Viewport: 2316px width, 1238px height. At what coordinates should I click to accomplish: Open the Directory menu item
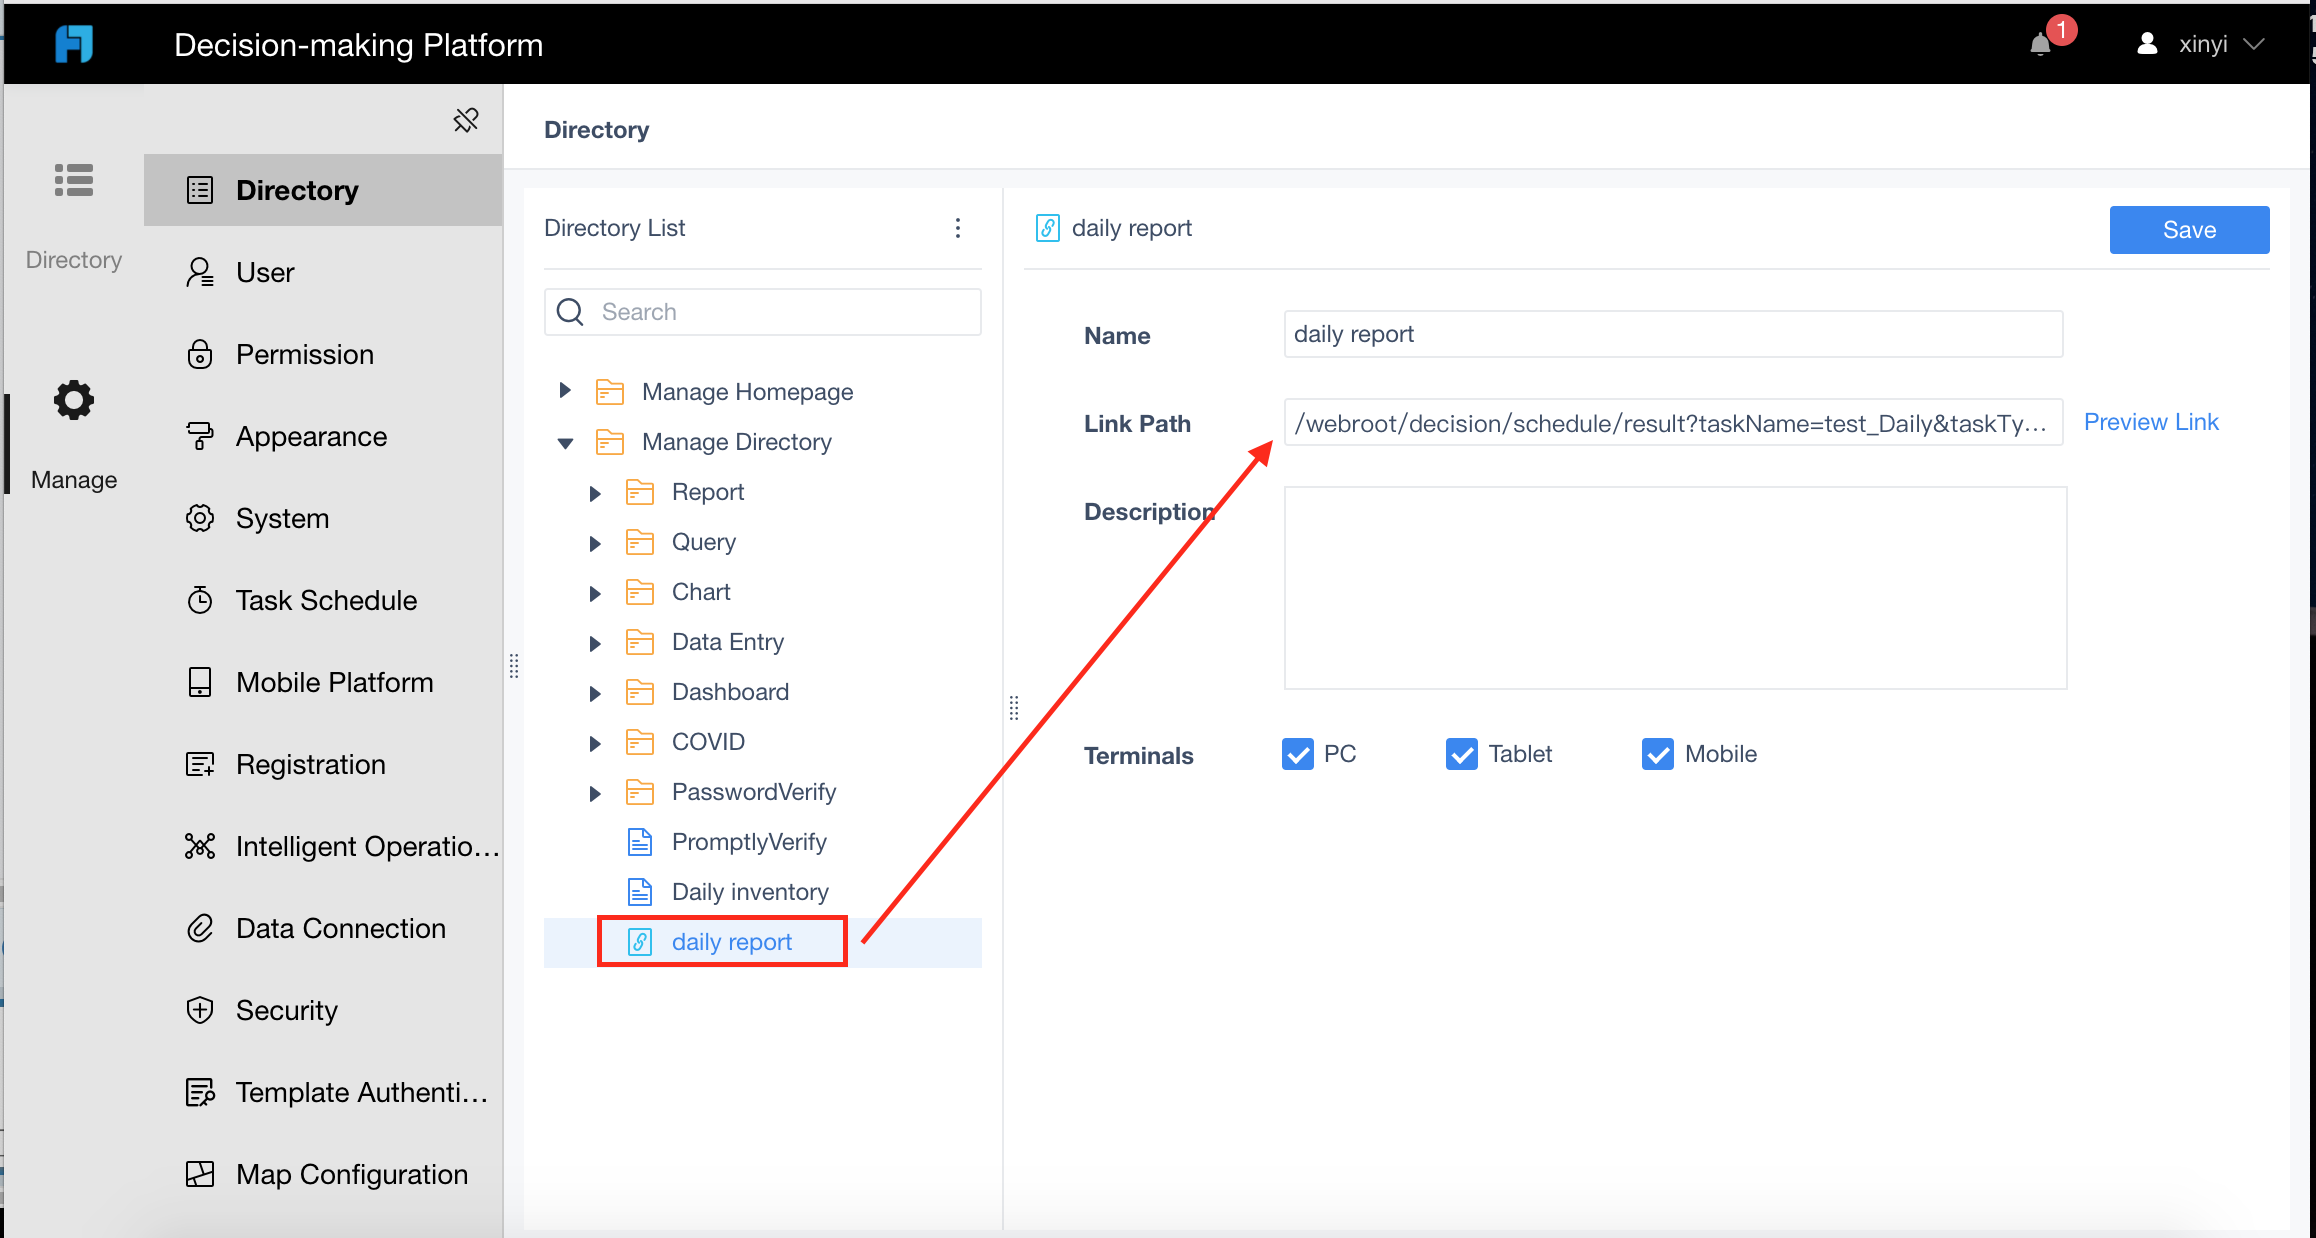(323, 190)
